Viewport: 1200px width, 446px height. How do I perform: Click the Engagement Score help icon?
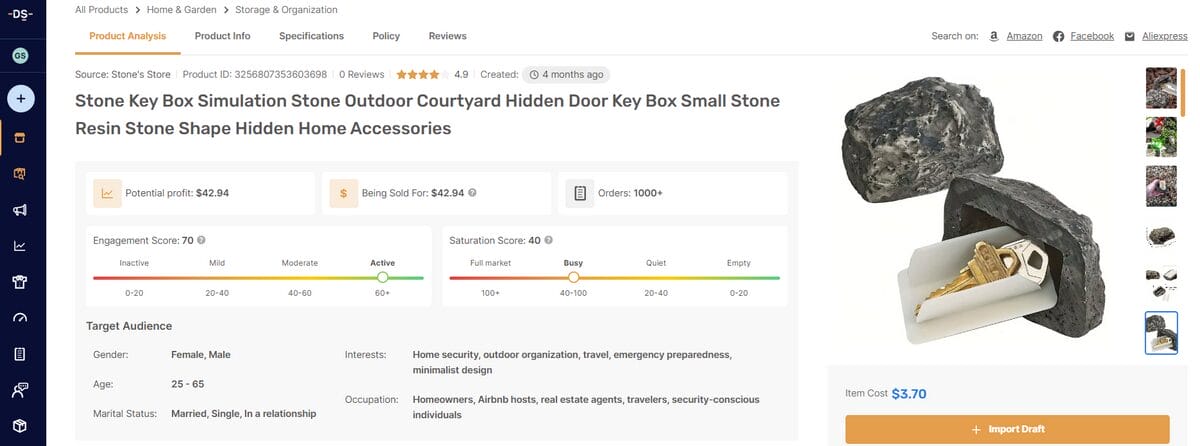coord(202,241)
